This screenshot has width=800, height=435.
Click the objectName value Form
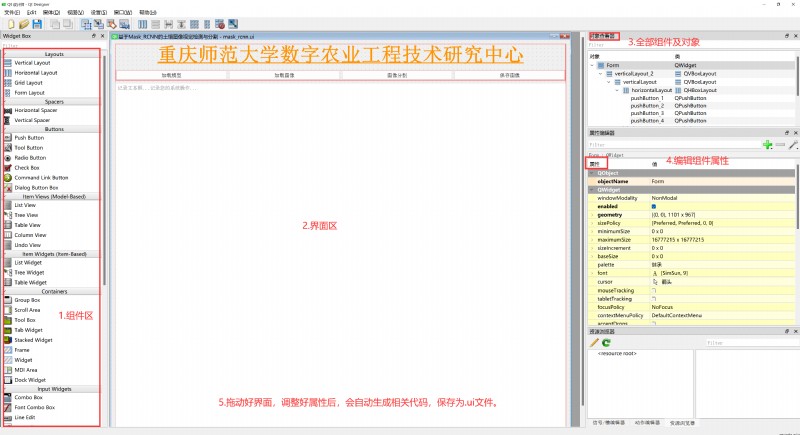click(658, 182)
